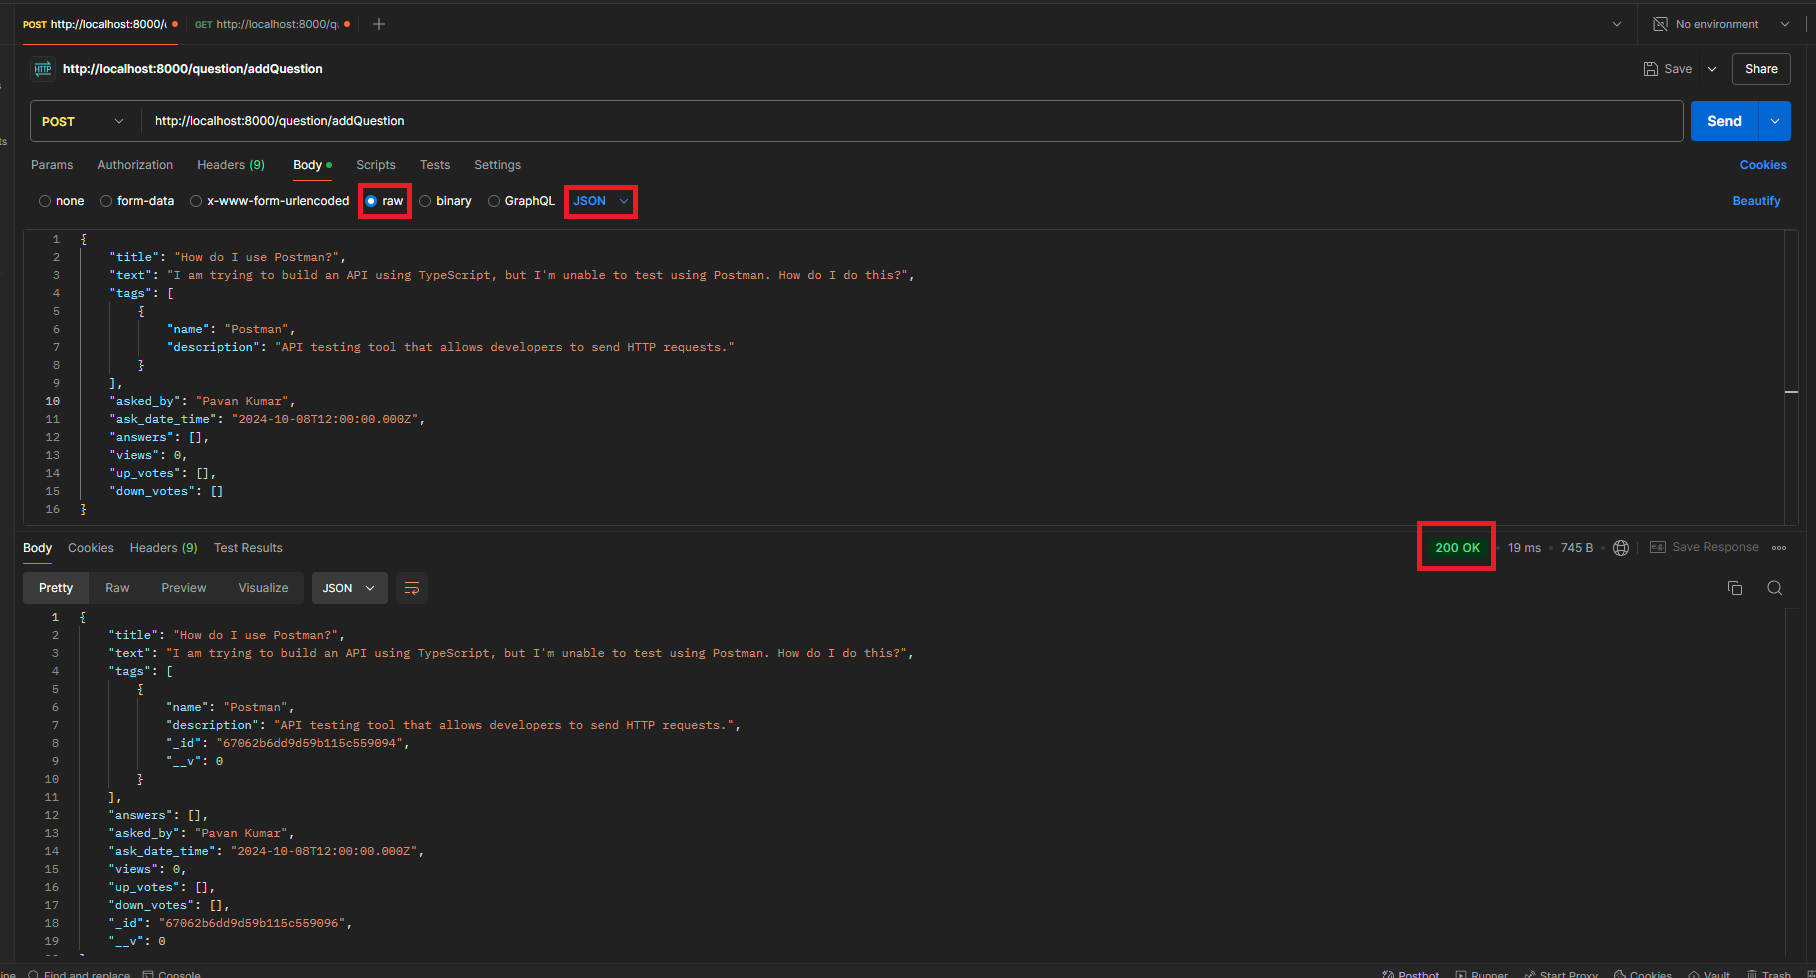Open the Test Results response tab
The width and height of the screenshot is (1816, 978).
(x=248, y=548)
